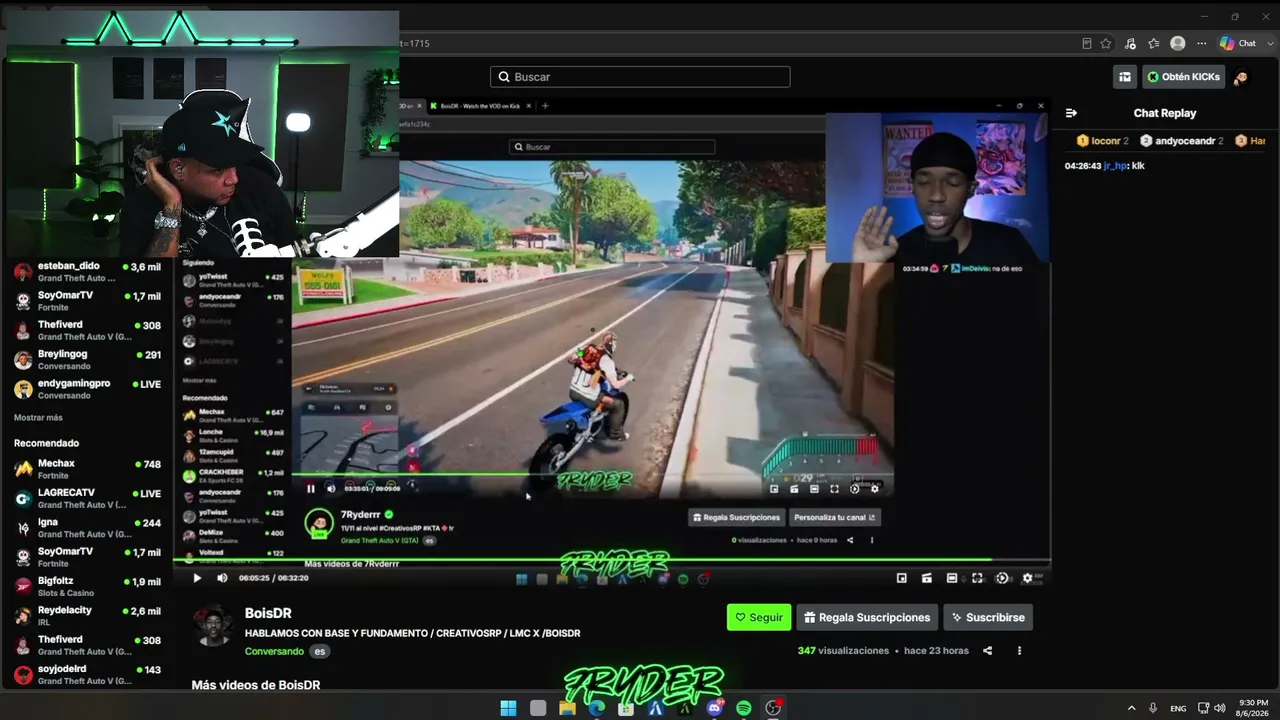
Task: Seek on the outer green video progress bar
Action: tap(612, 560)
